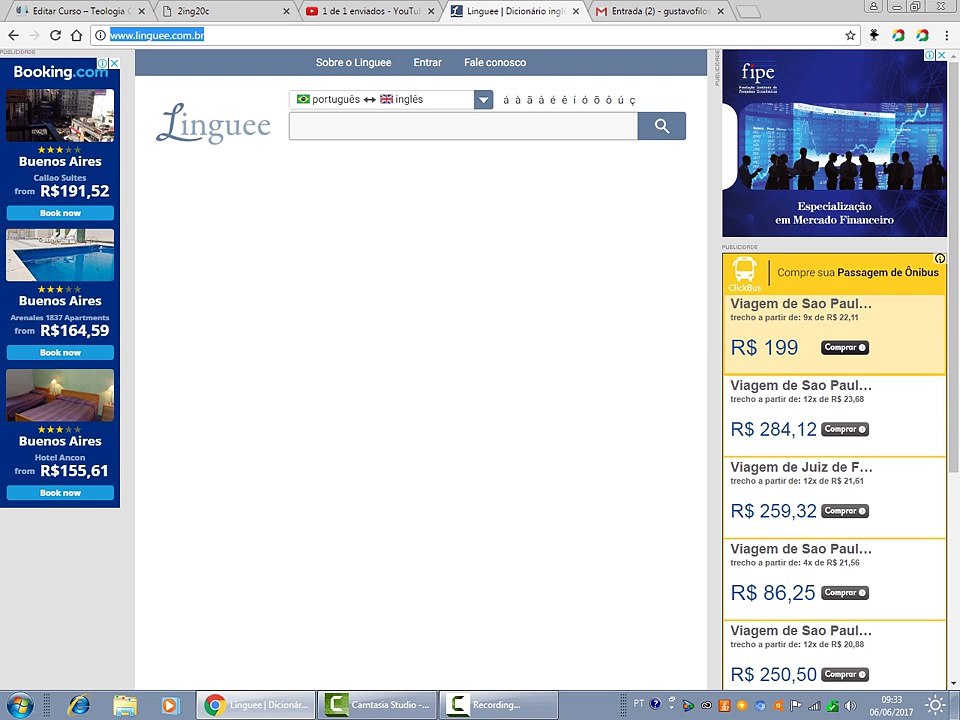The height and width of the screenshot is (720, 960).
Task: Click the pool photo of Arenales Apartments
Action: [60, 255]
